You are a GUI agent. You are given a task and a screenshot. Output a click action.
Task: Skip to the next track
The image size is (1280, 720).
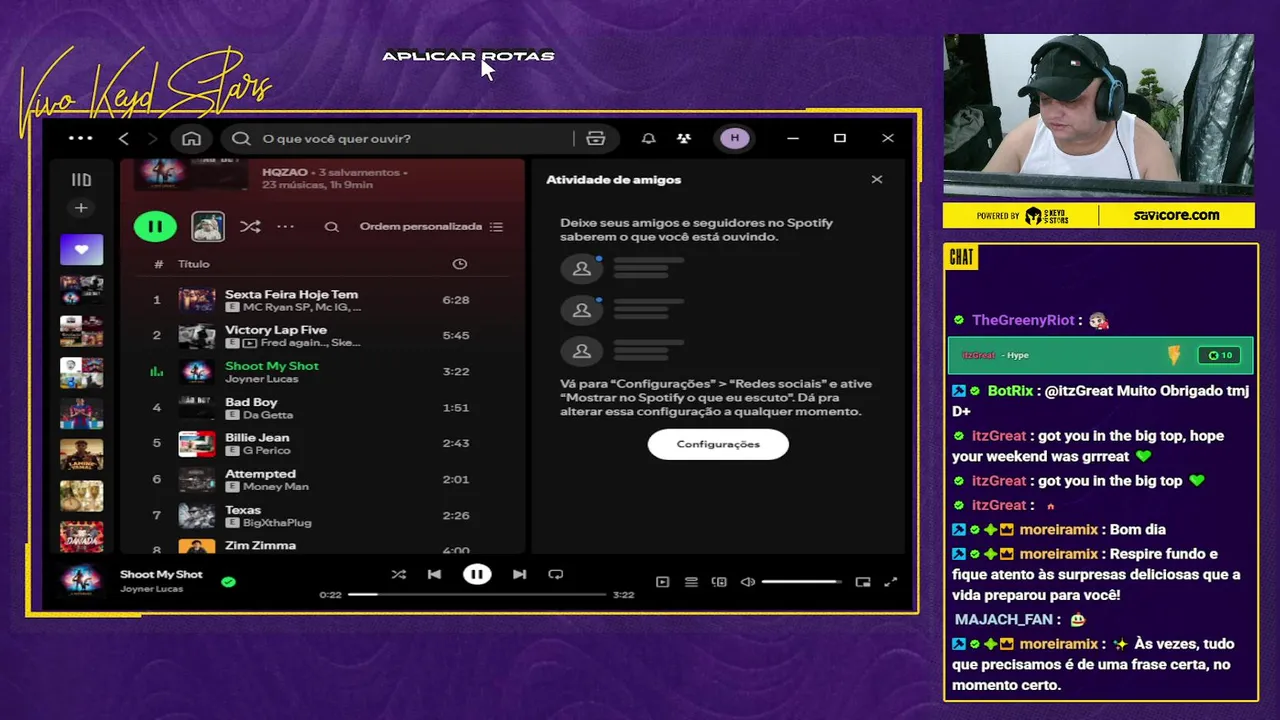point(519,574)
